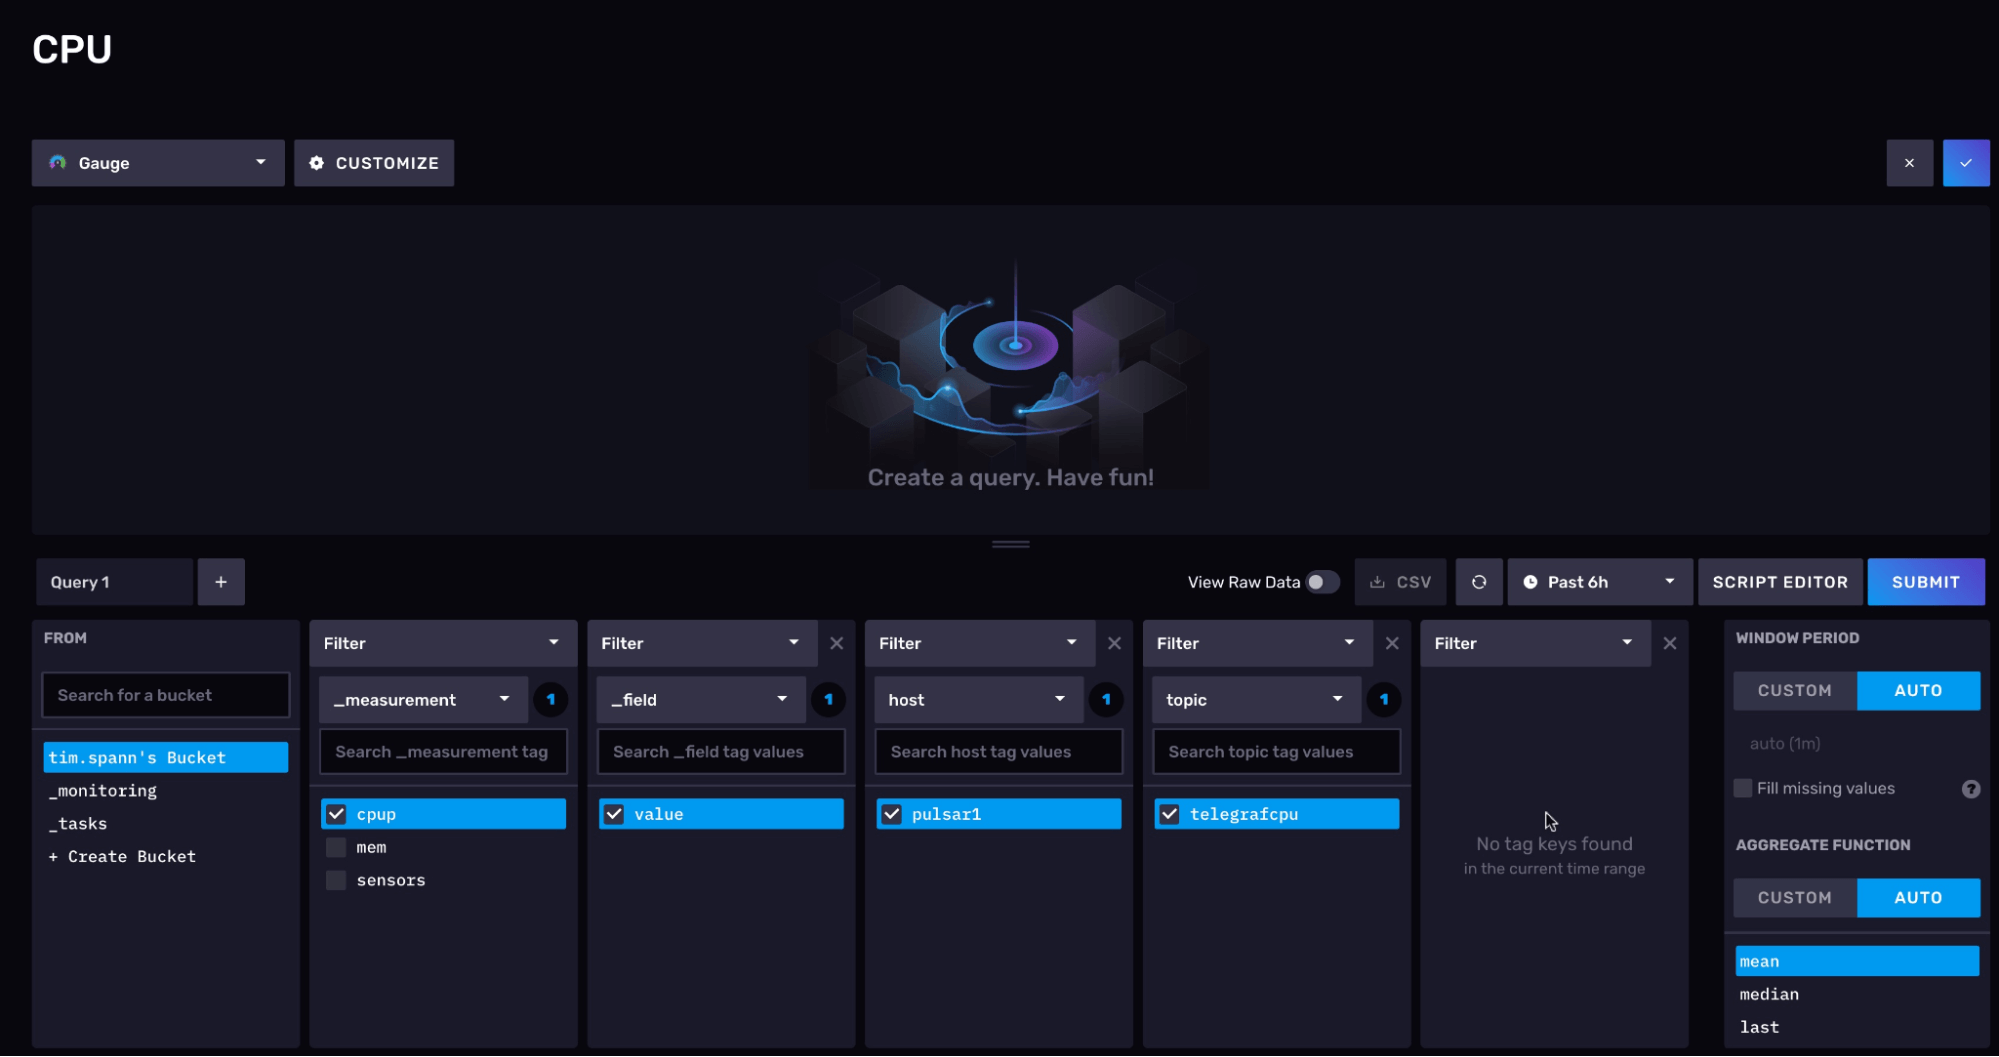The width and height of the screenshot is (1999, 1057).
Task: Switch to the Script Editor
Action: pyautogui.click(x=1780, y=581)
